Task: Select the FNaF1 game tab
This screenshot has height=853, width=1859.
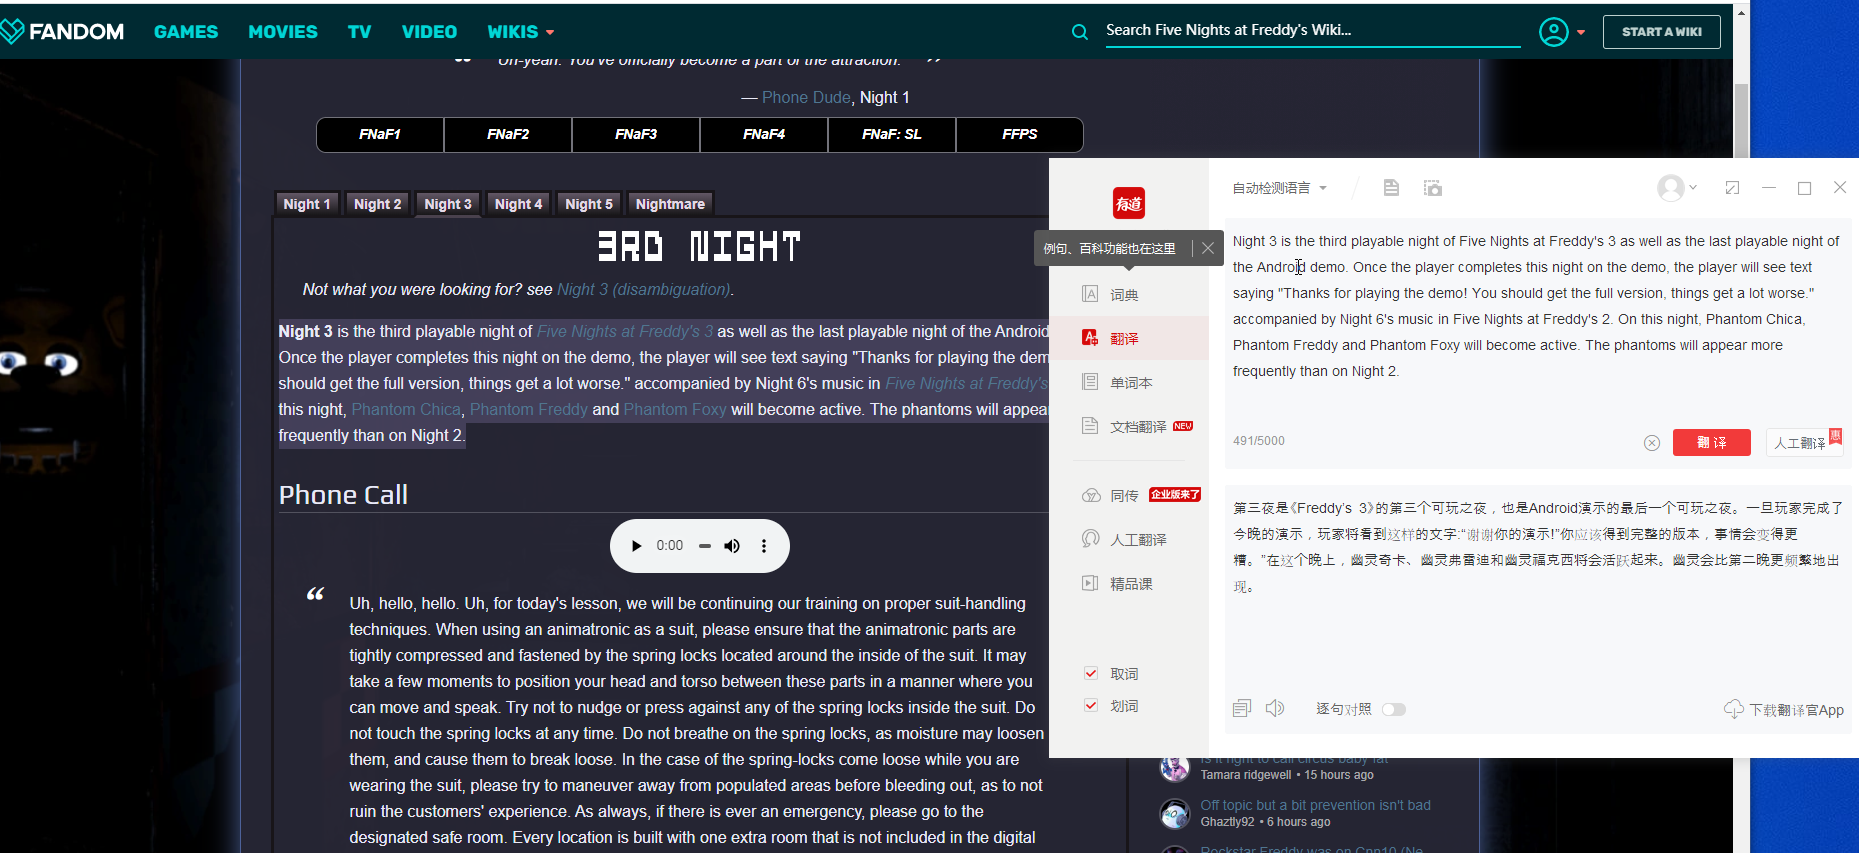Action: point(380,134)
